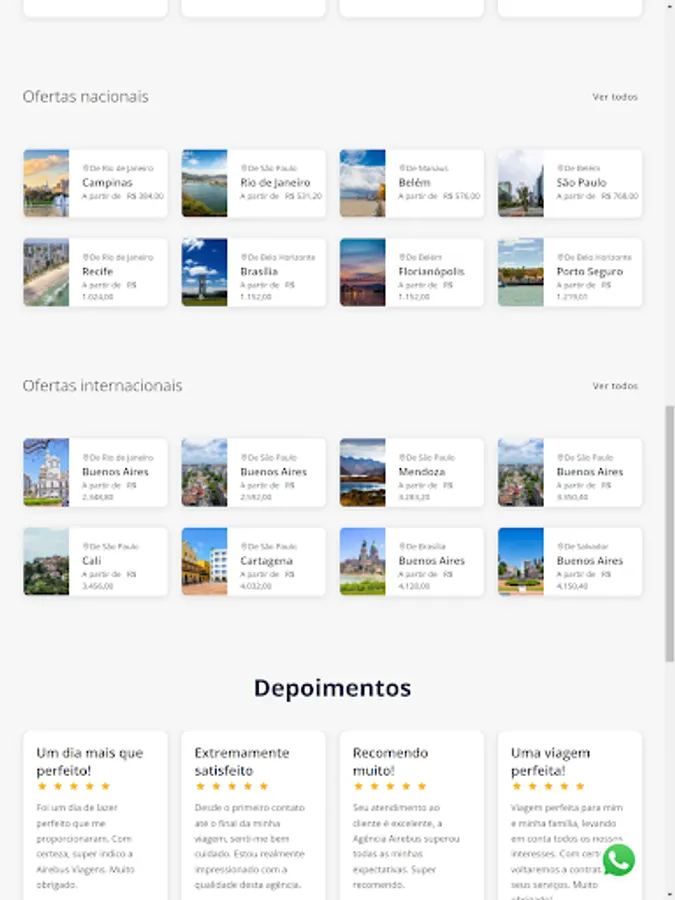This screenshot has width=675, height=900.
Task: Click the star rating under 'Uma viagem perfeita!'
Action: click(548, 786)
